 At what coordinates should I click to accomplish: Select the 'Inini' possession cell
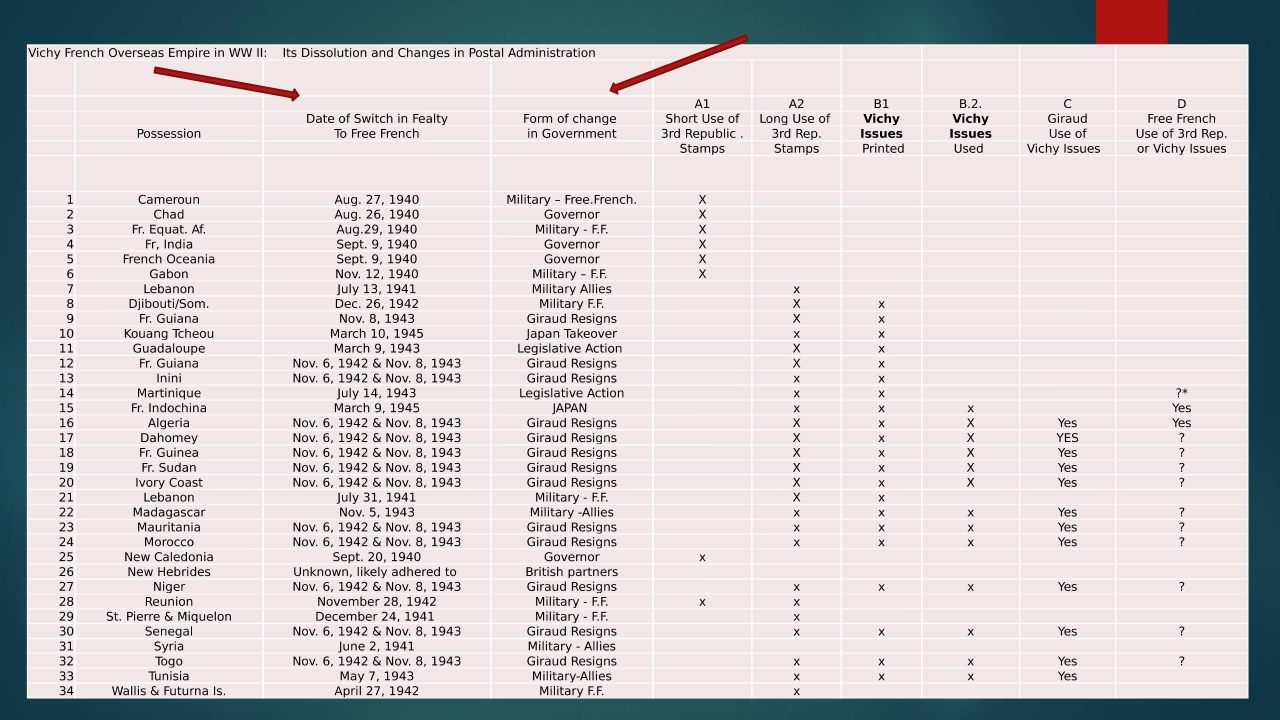pyautogui.click(x=169, y=379)
